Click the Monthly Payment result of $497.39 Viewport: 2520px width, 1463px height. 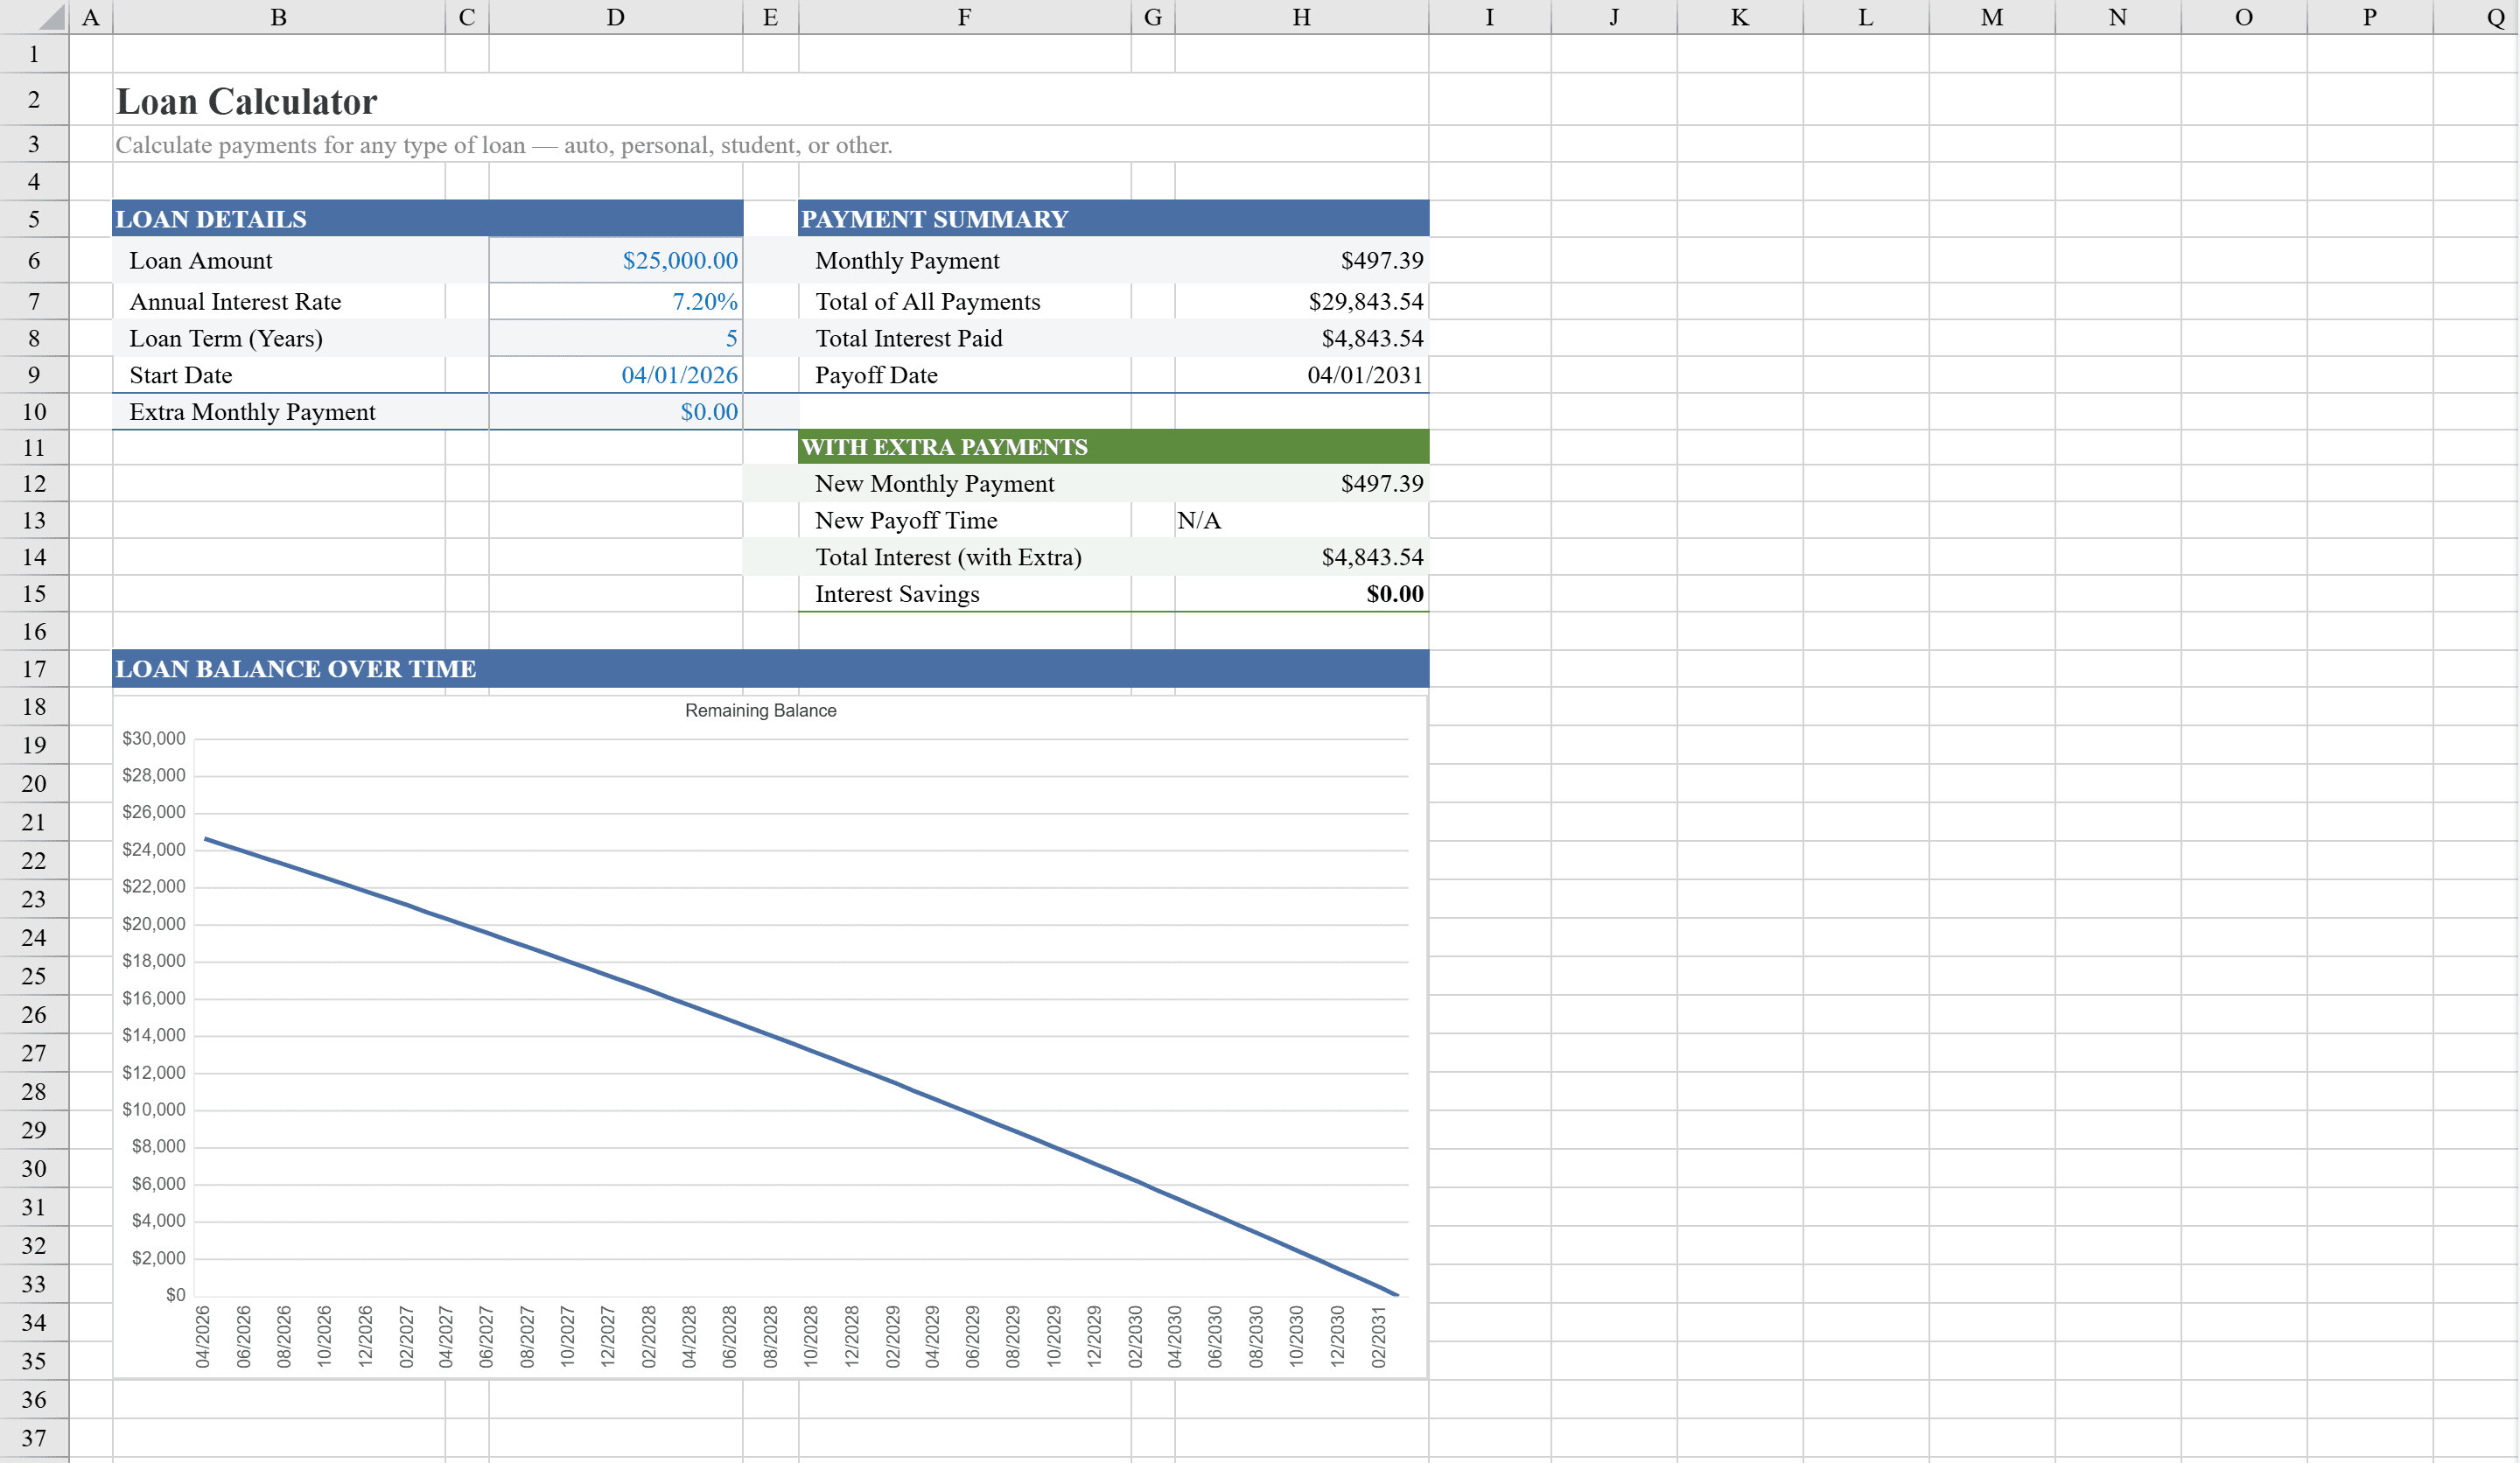coord(1300,260)
